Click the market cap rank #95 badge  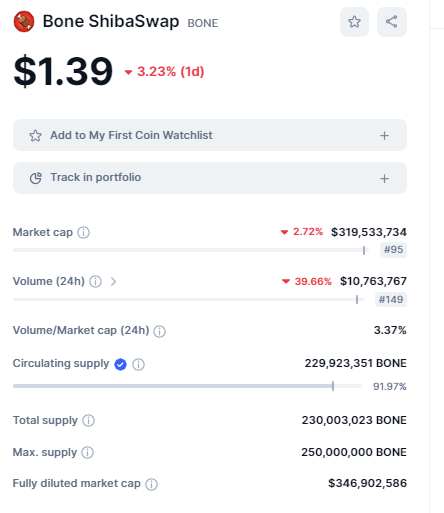coord(393,250)
